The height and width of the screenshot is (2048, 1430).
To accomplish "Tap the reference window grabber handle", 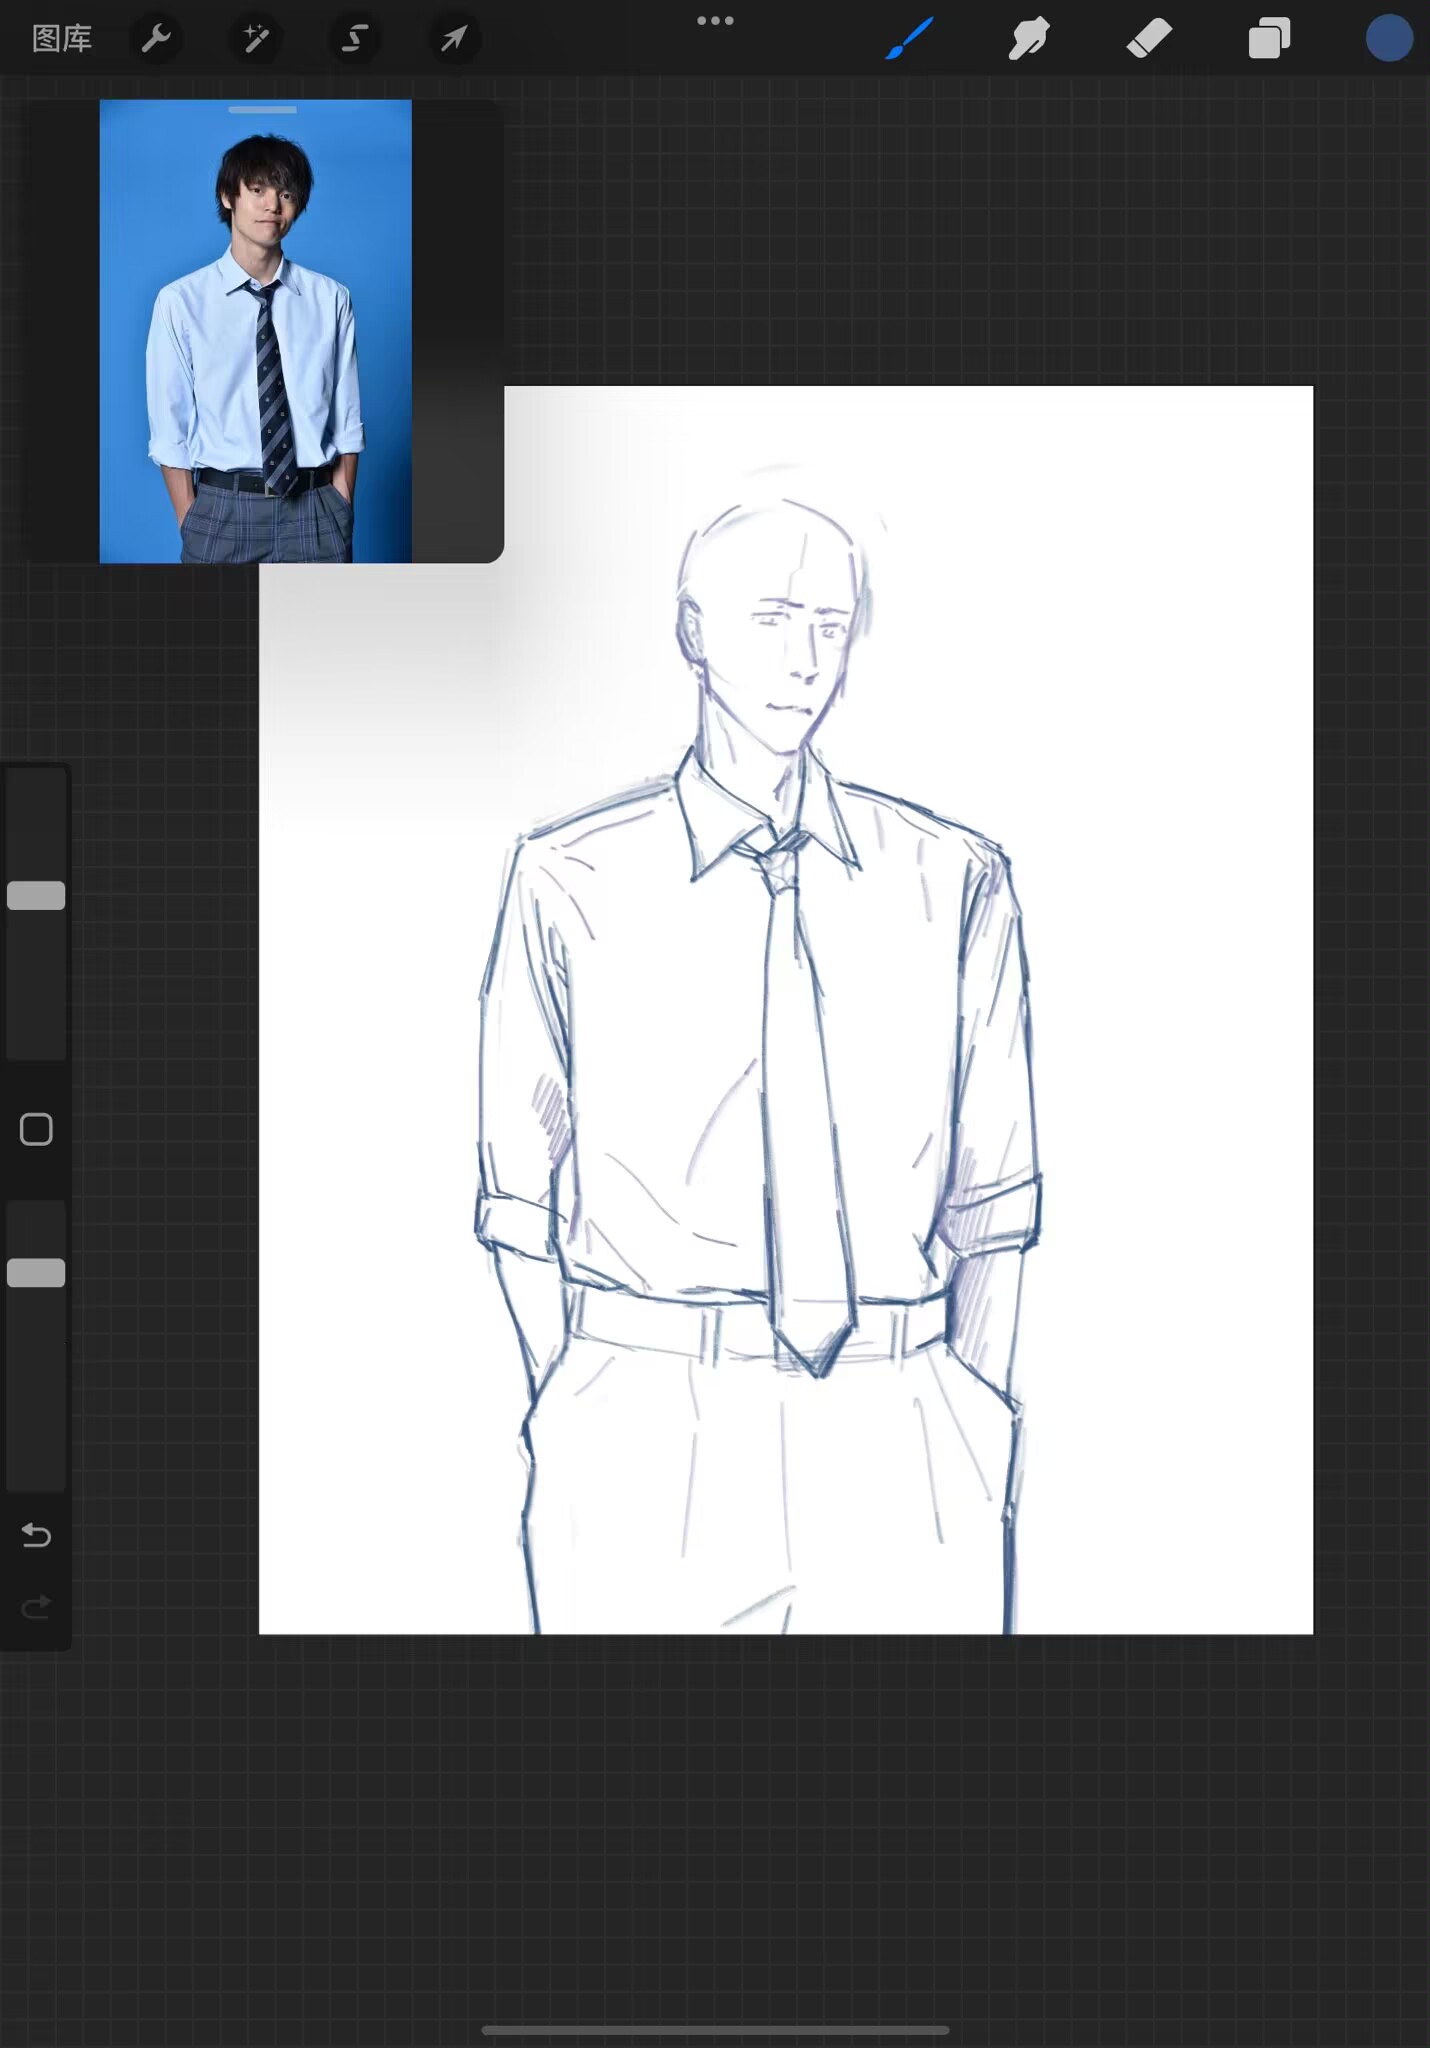I will (262, 110).
